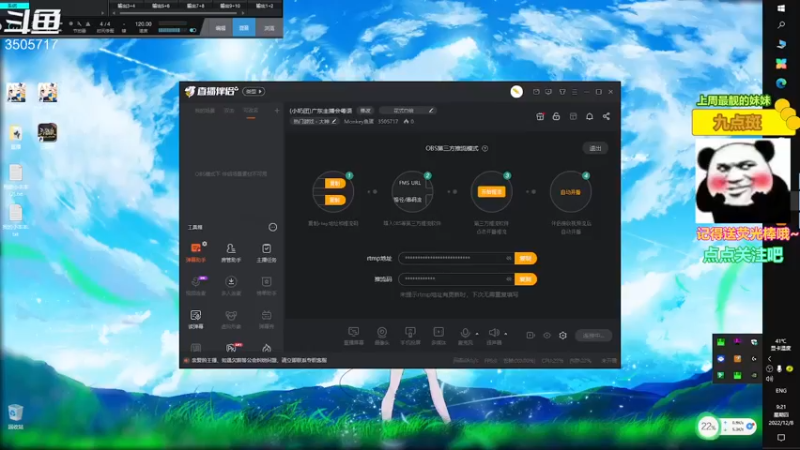Copy the stream key with its orange button
800x450 pixels.
pyautogui.click(x=526, y=279)
